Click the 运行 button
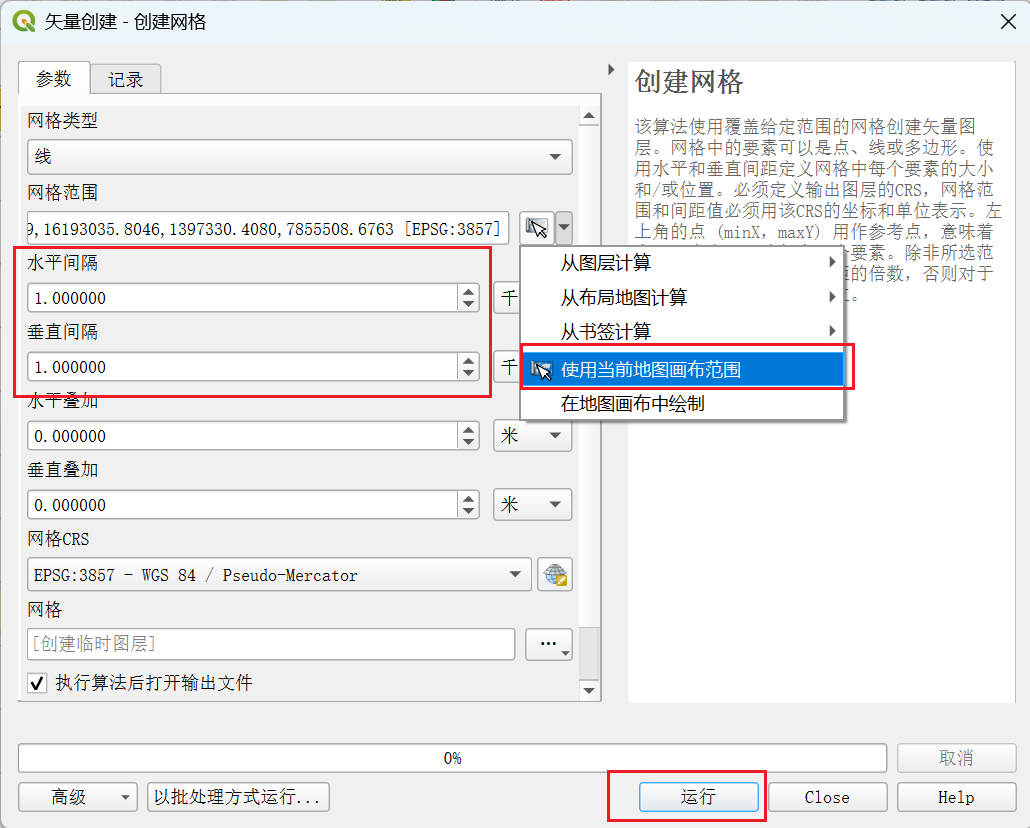 (x=698, y=797)
